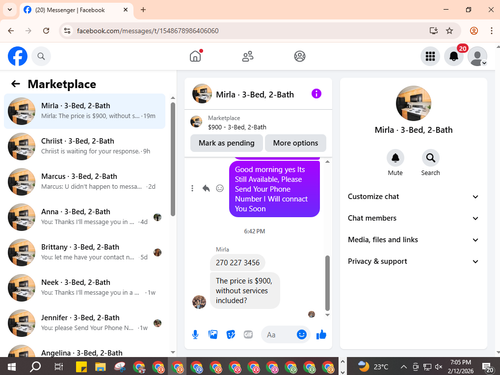Open the Menu grid icon
Image resolution: width=500 pixels, height=375 pixels.
tap(430, 56)
